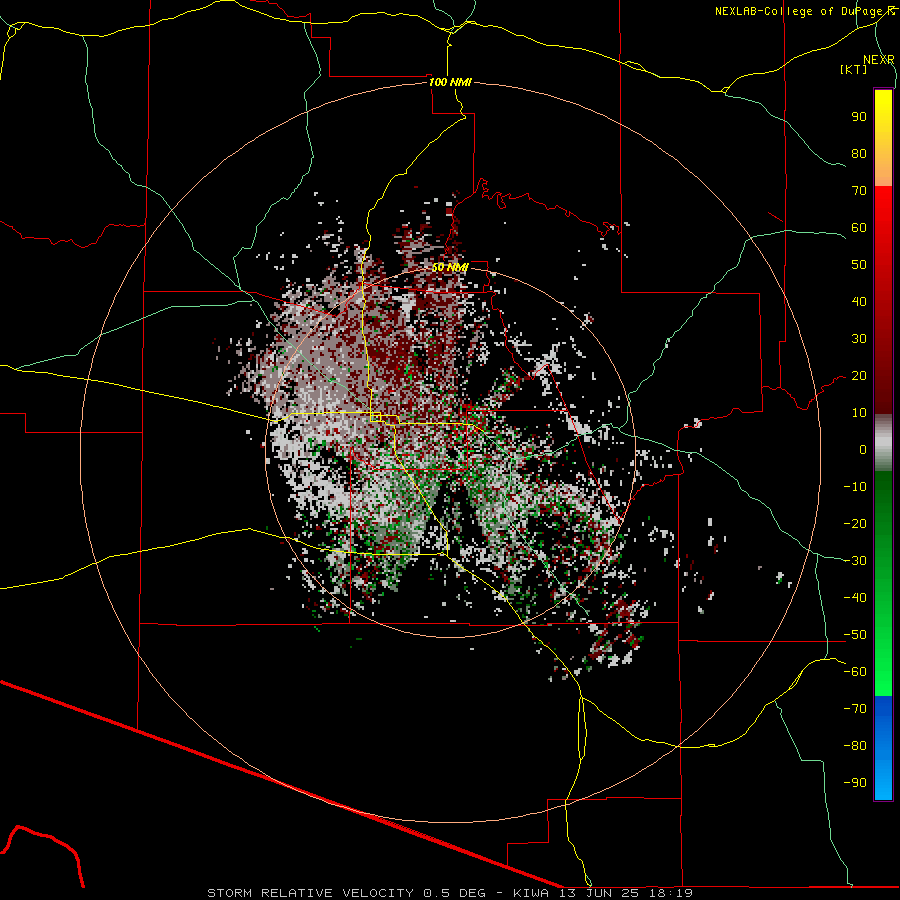
Task: Select the positive 90 value on velocity scale
Action: [859, 117]
